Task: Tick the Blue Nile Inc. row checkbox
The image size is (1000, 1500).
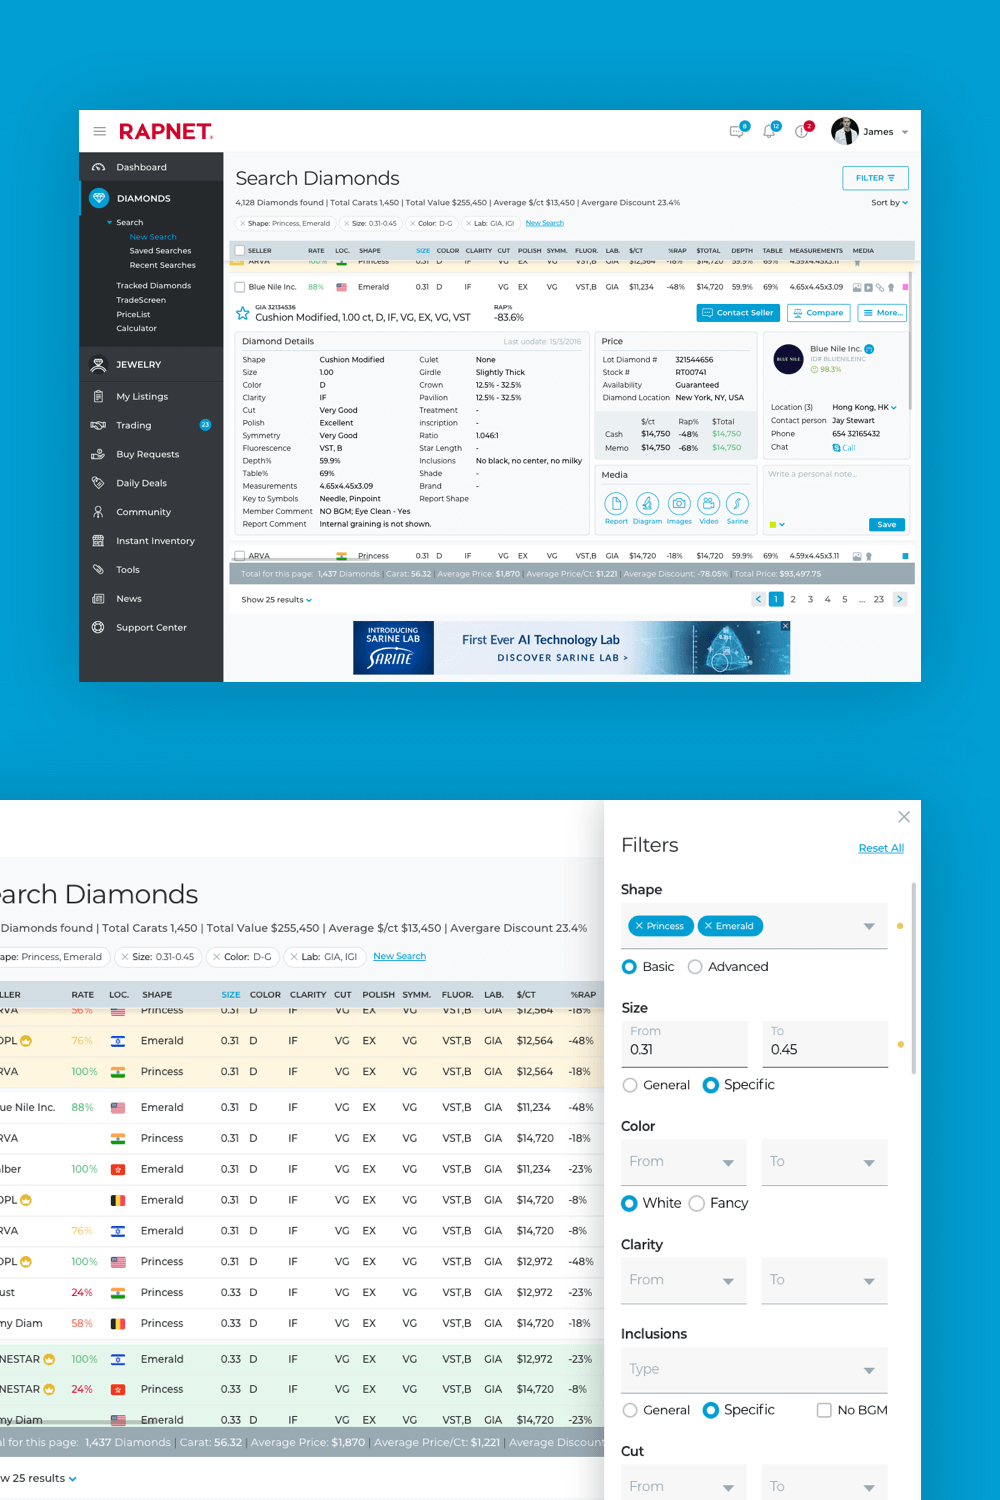Action: point(240,287)
